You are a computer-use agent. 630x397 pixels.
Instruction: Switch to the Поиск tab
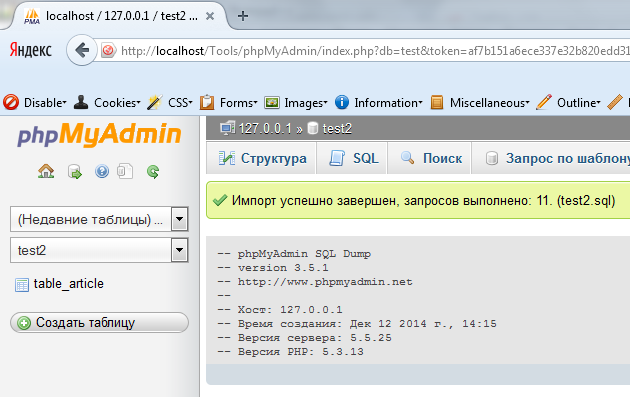430,158
